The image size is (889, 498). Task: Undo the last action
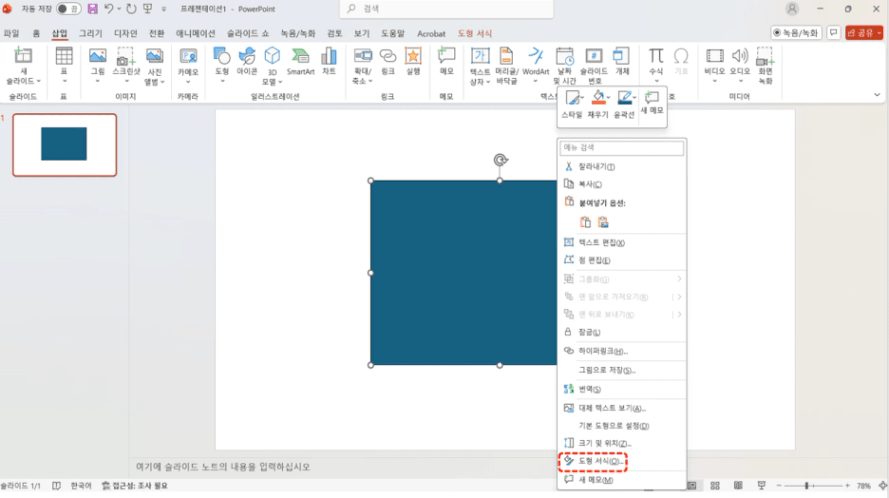tap(109, 9)
